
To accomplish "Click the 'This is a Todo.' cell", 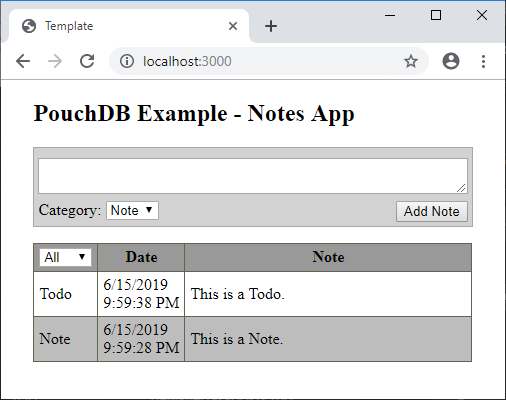I will (328, 294).
